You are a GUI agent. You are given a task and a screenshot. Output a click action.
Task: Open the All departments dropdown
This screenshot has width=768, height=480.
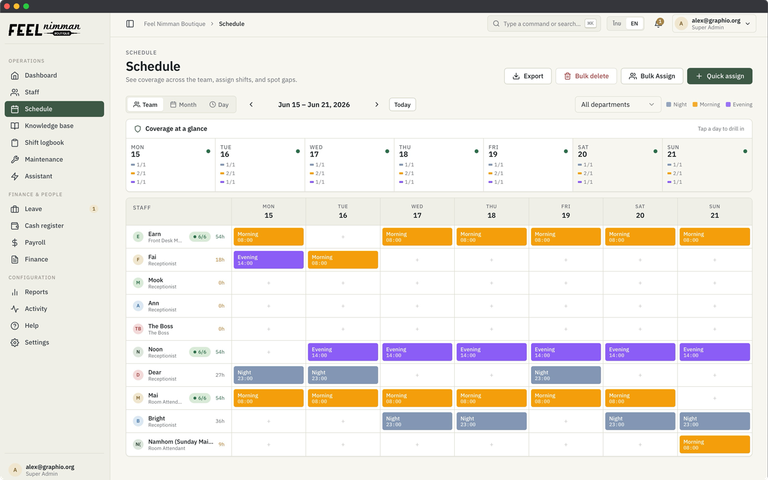click(618, 104)
